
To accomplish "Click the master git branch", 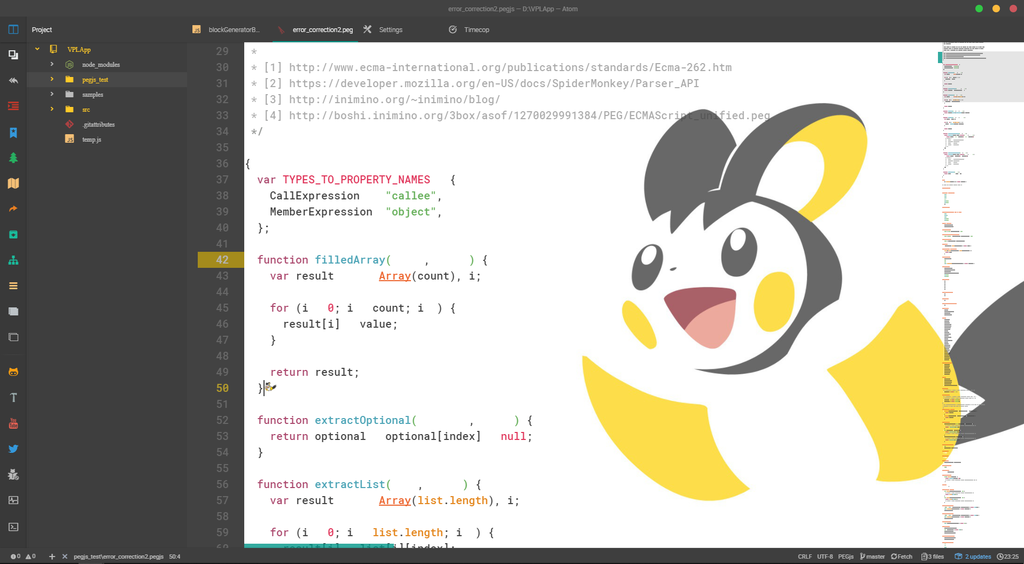I will (872, 557).
